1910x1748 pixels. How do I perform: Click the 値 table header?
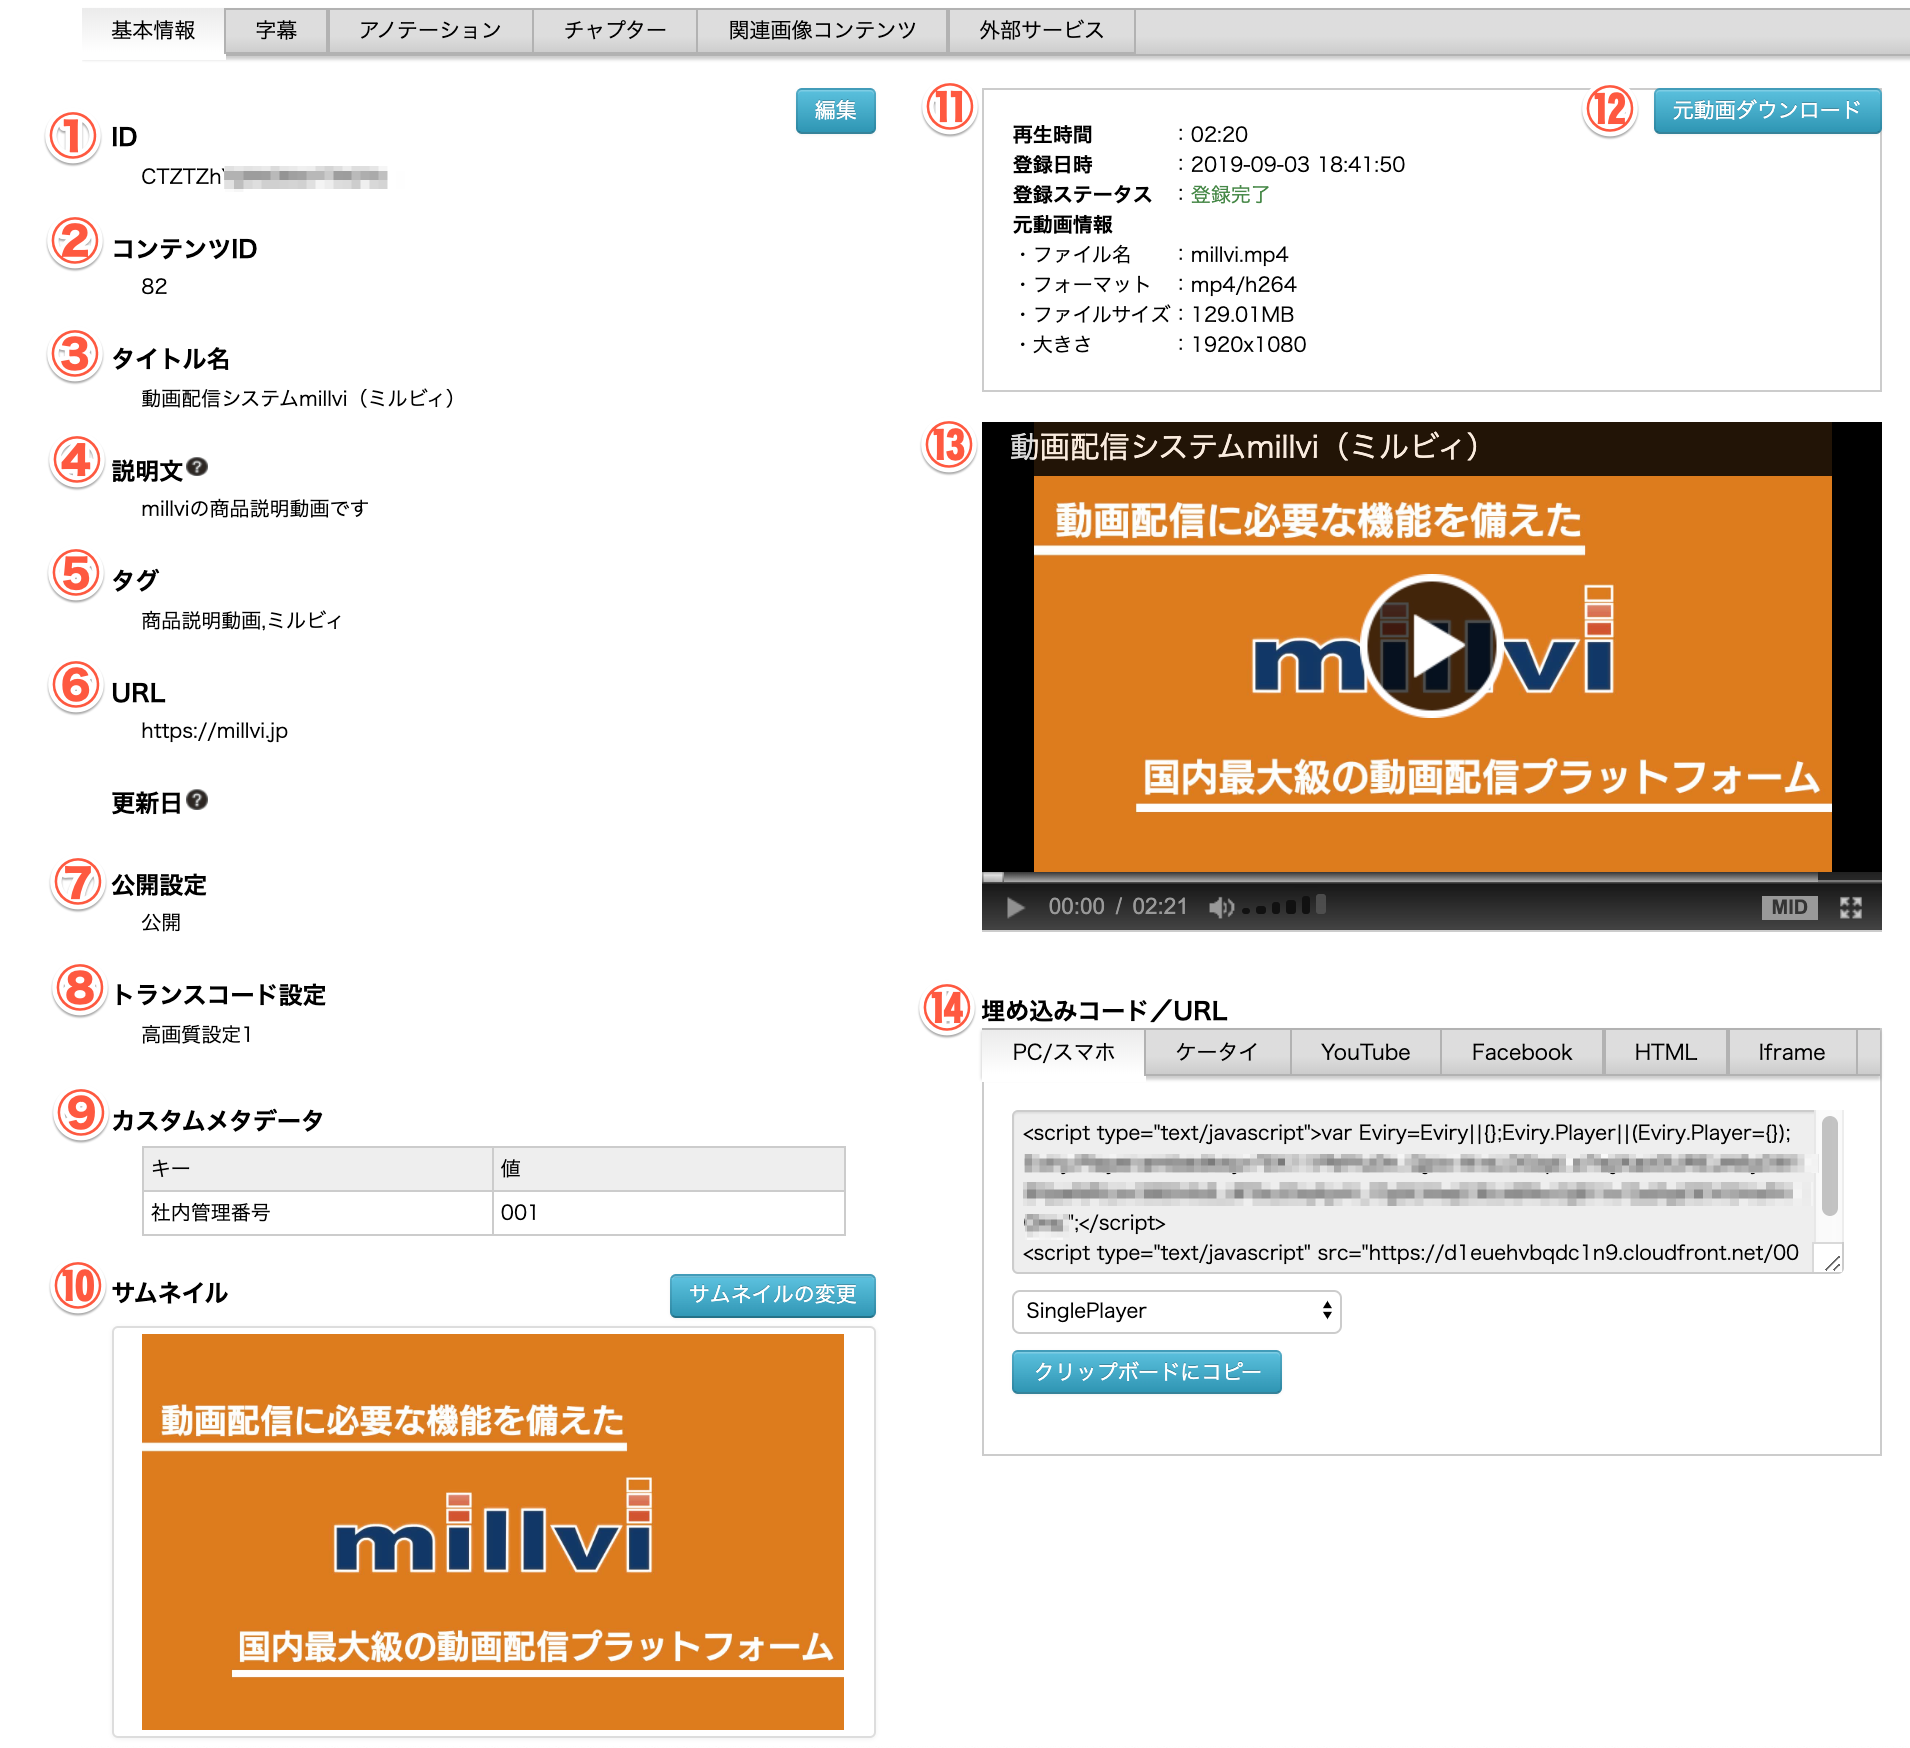(669, 1168)
